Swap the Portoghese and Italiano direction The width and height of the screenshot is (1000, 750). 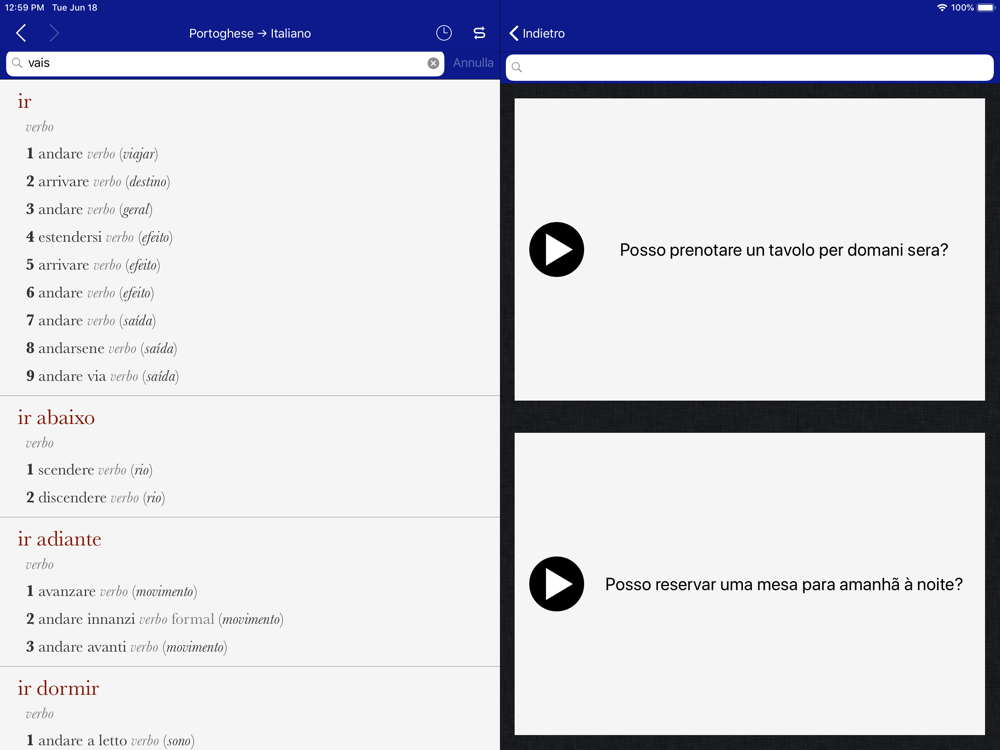(x=480, y=33)
